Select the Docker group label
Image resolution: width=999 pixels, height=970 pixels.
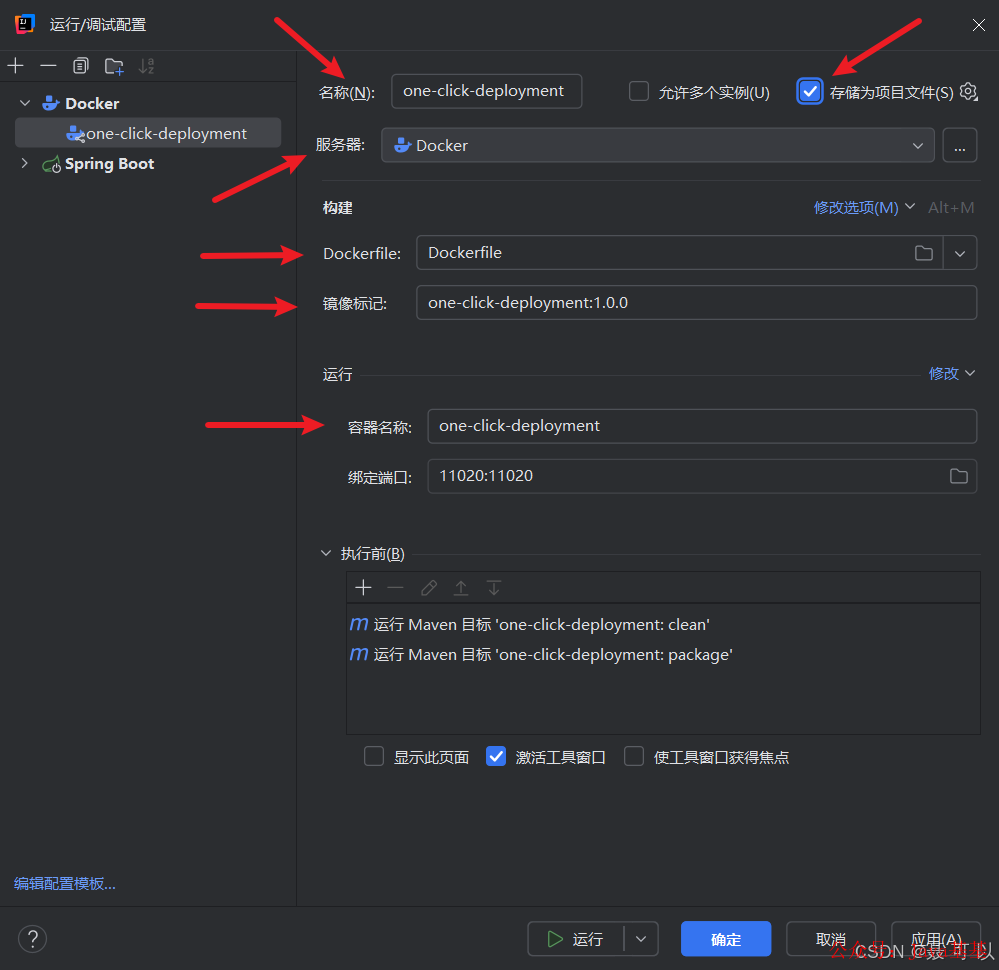click(92, 103)
